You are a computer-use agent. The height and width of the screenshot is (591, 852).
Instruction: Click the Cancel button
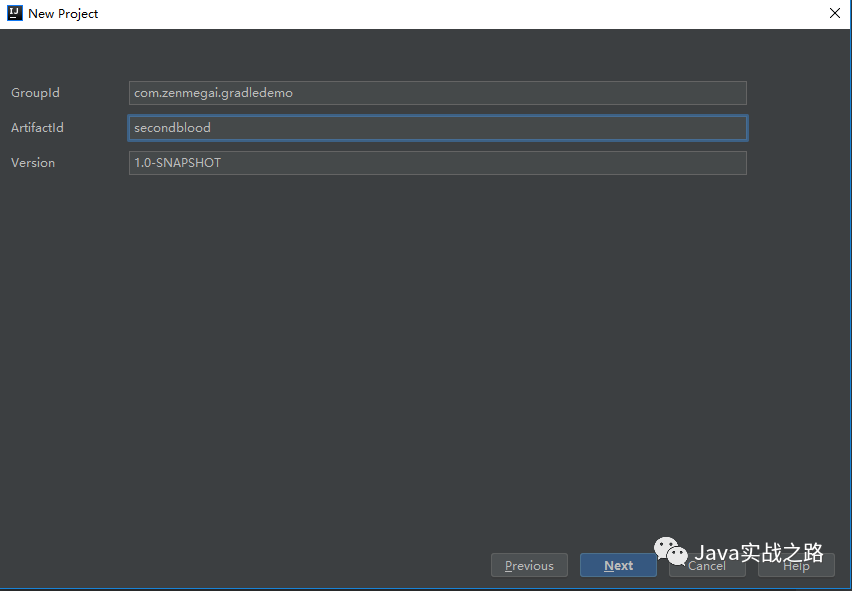[x=707, y=566]
